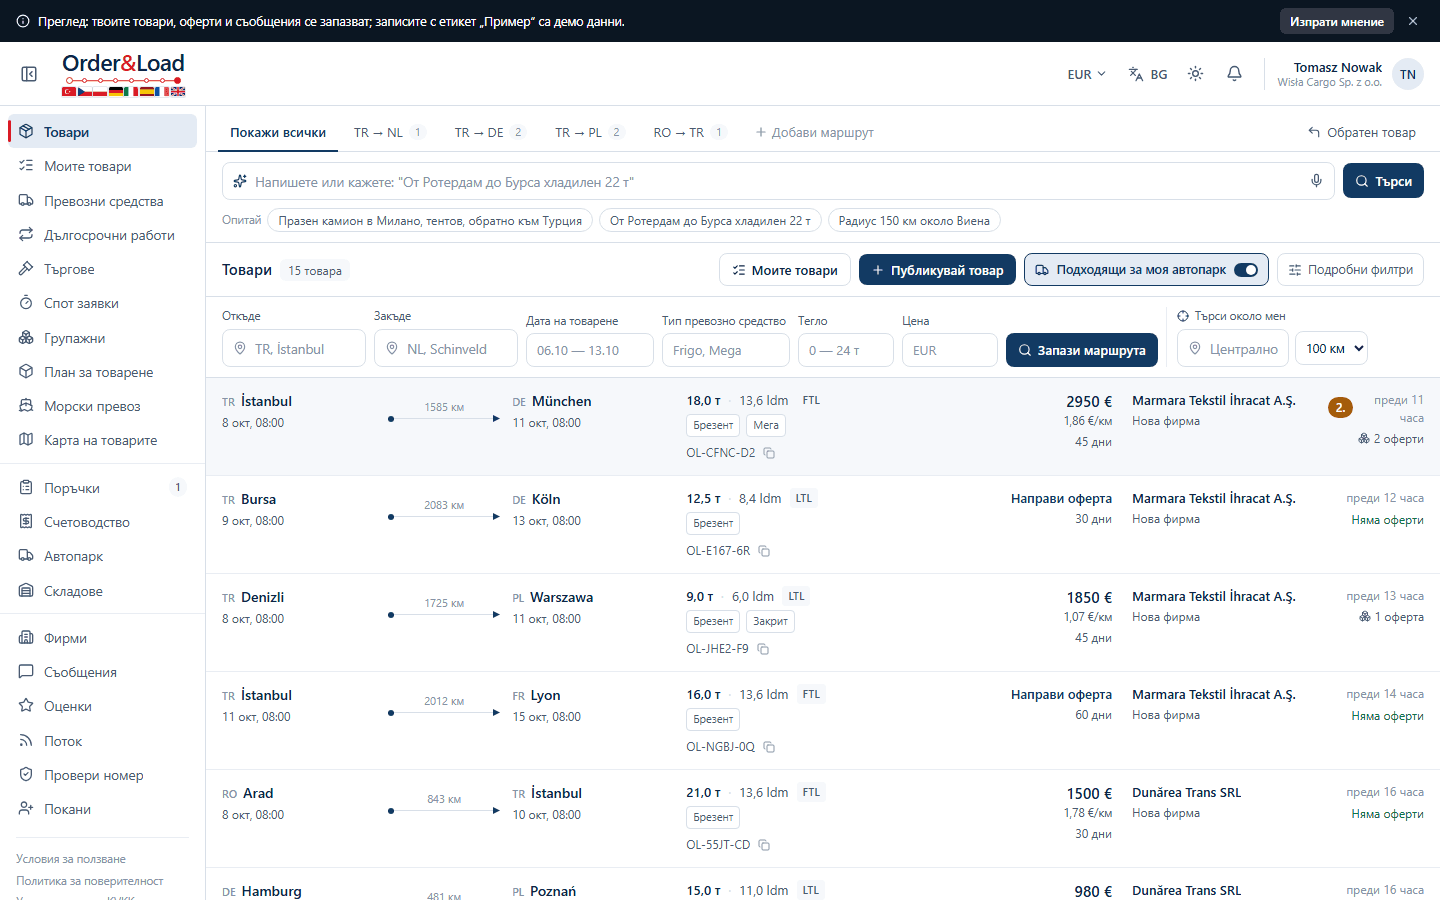
Task: Open Тип превозно средство field
Action: [725, 350]
